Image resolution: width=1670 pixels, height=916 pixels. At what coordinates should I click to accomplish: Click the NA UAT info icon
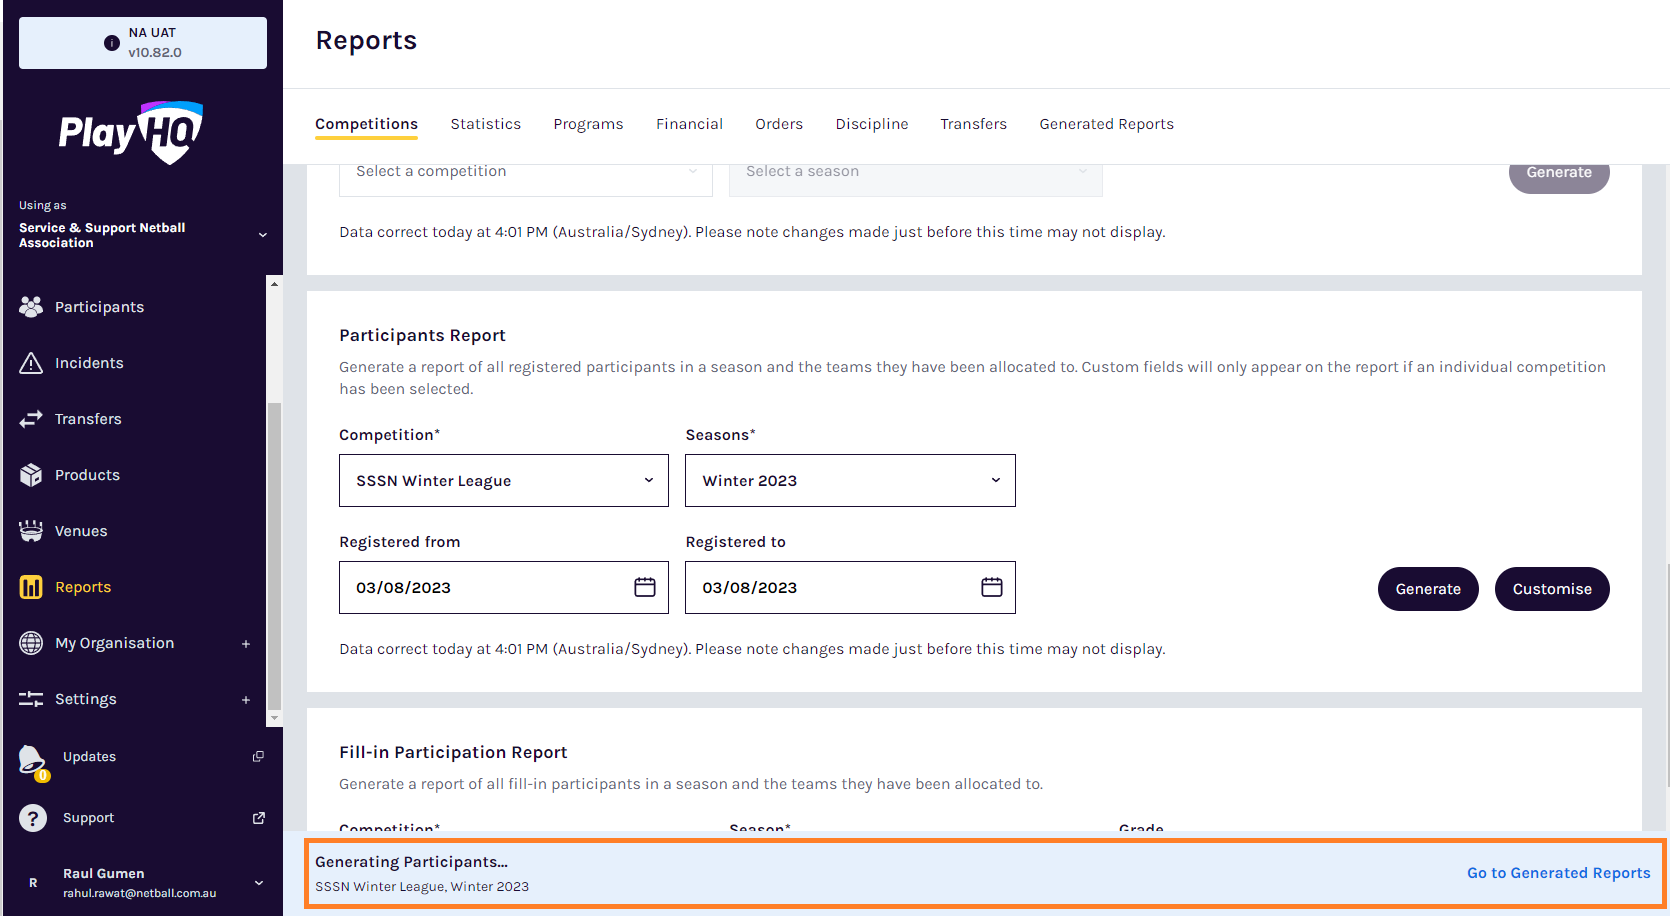[112, 43]
